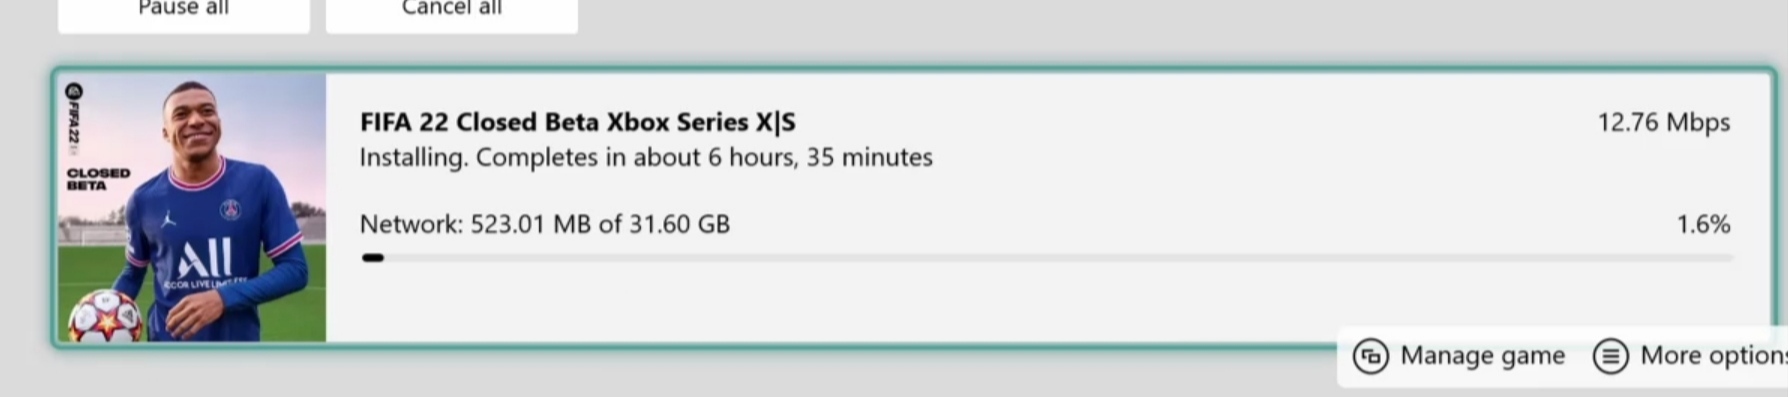Click the Manage game controller icon

tap(1370, 356)
